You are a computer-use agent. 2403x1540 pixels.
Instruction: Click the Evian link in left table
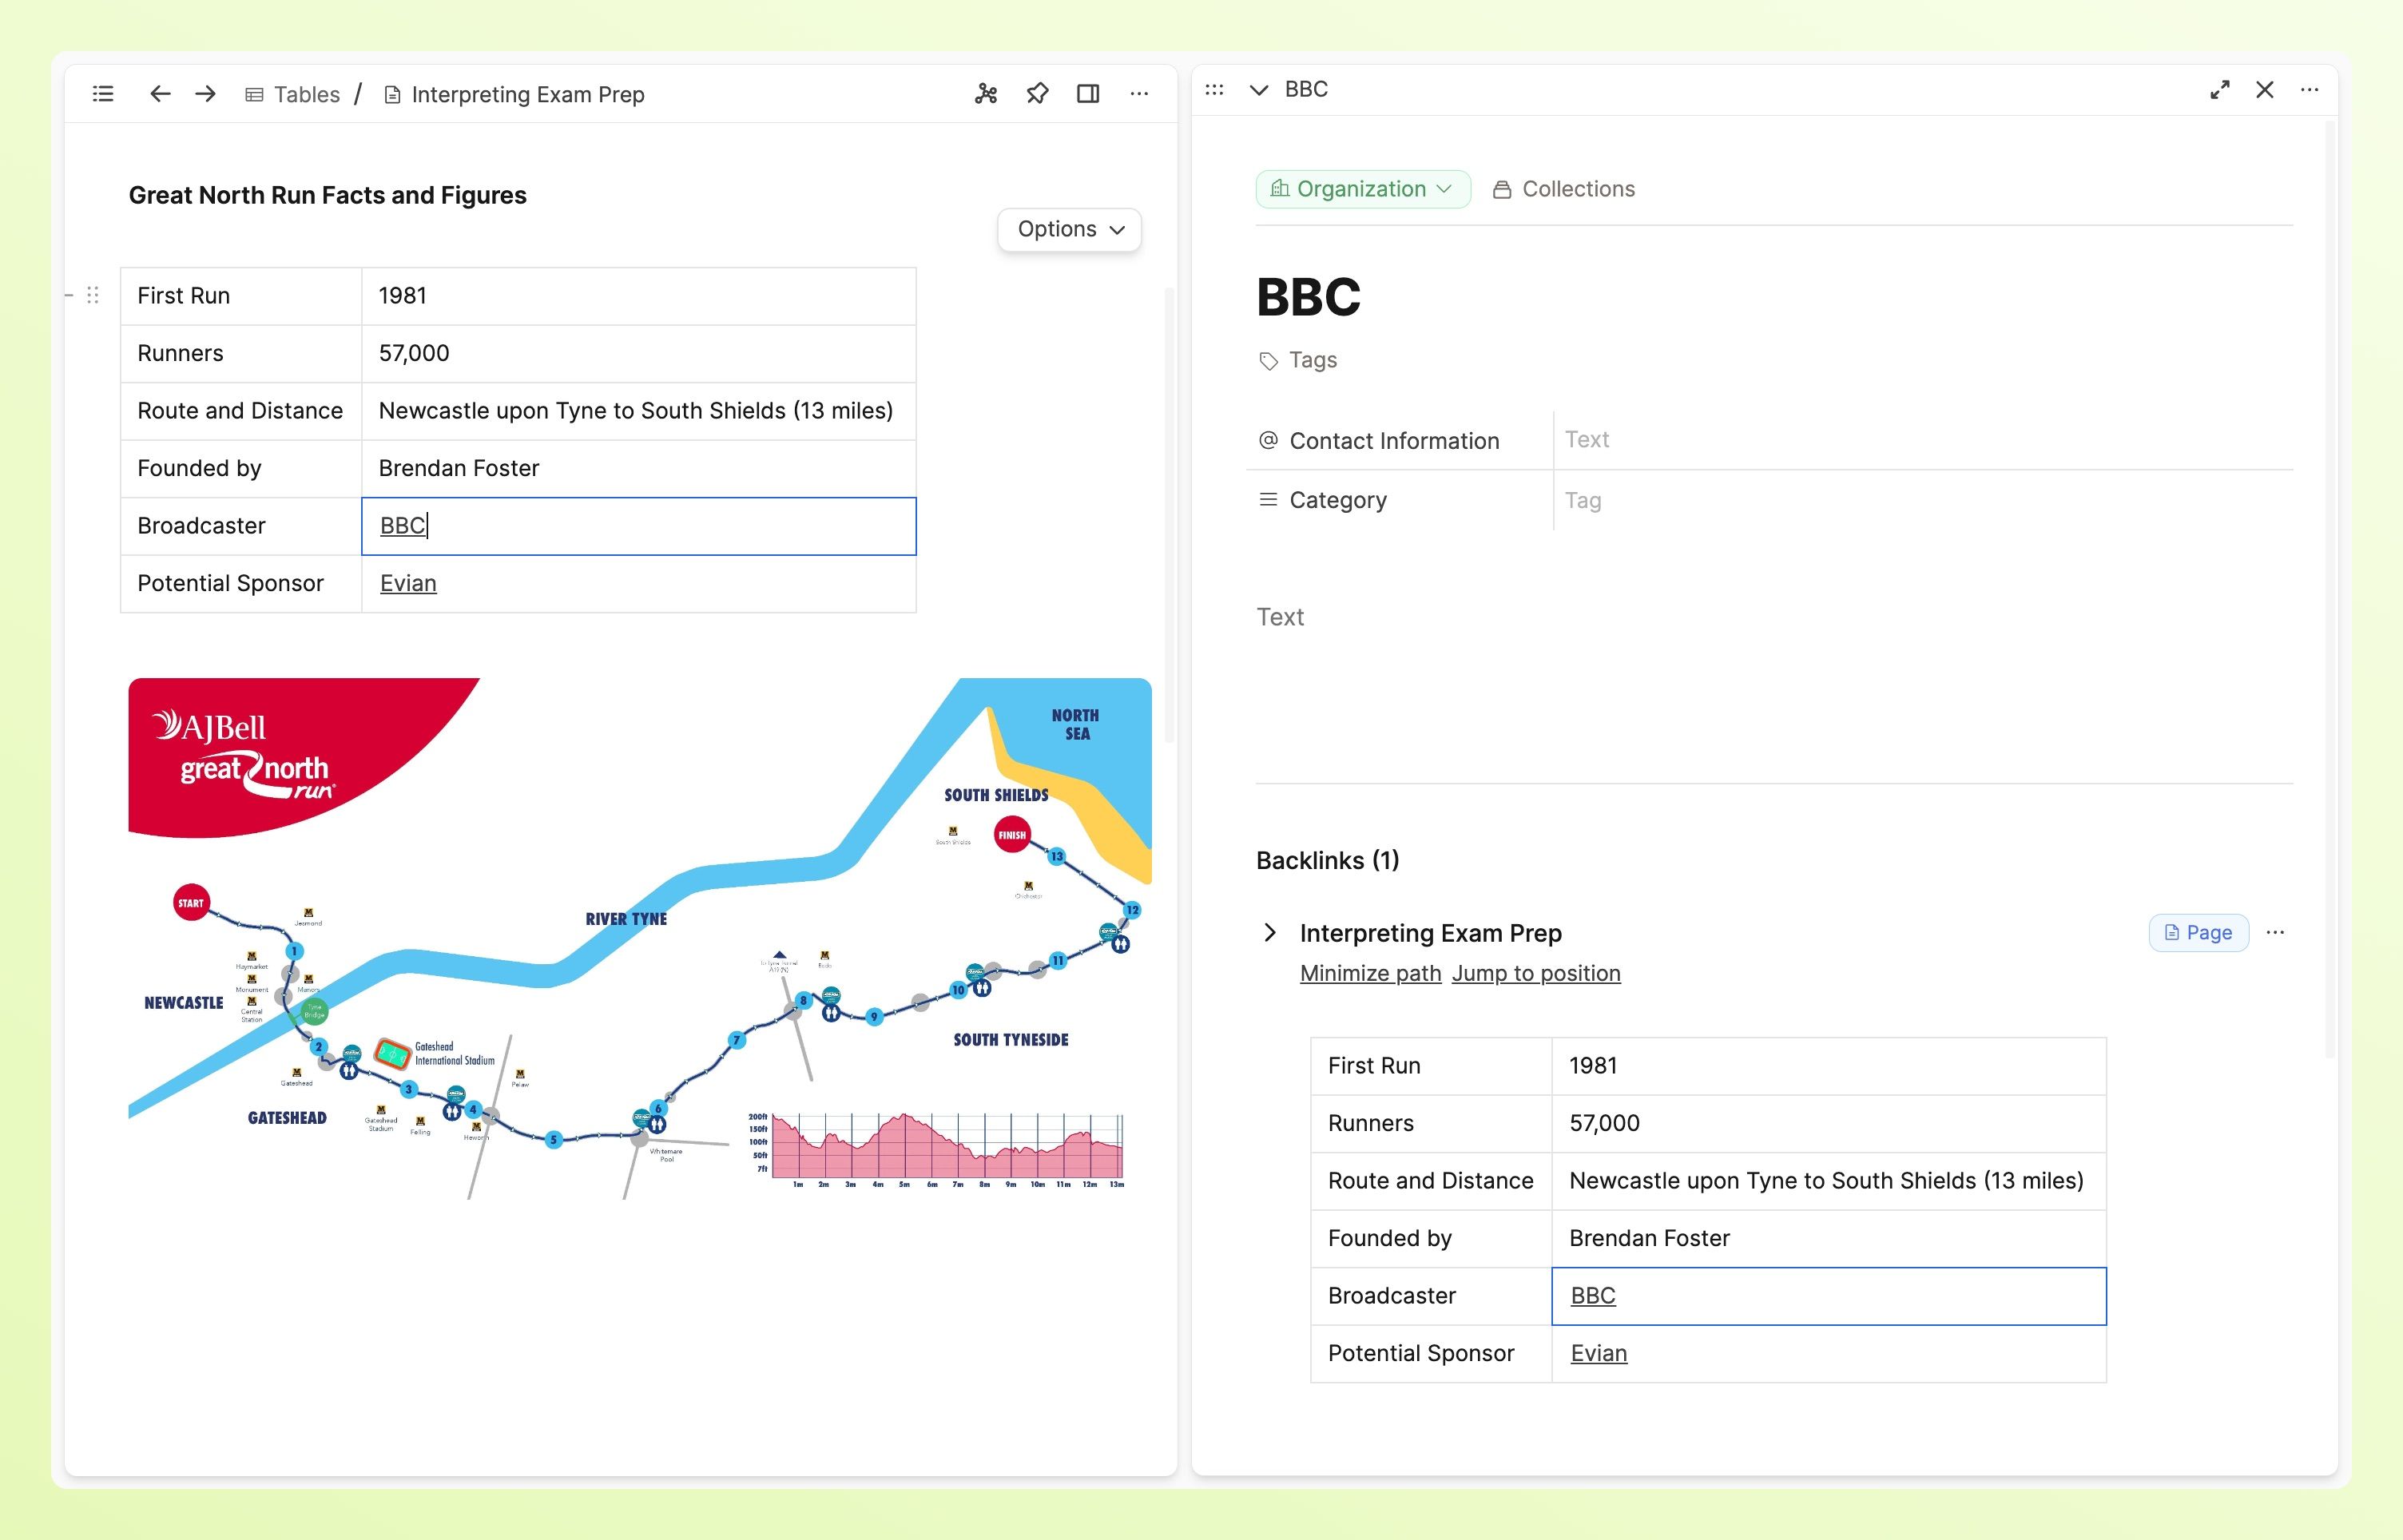coord(408,583)
